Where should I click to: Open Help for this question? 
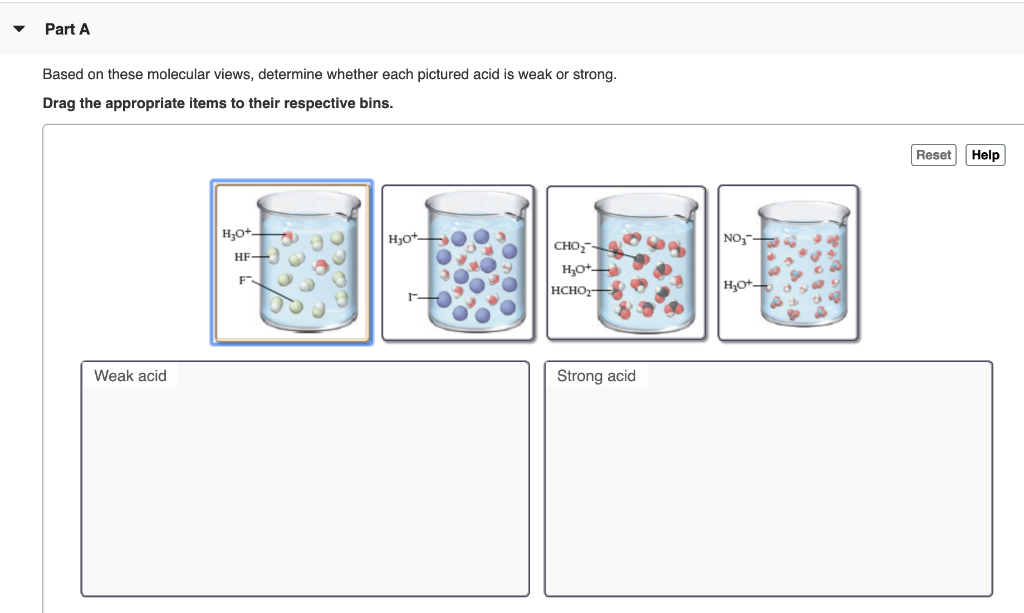coord(985,155)
